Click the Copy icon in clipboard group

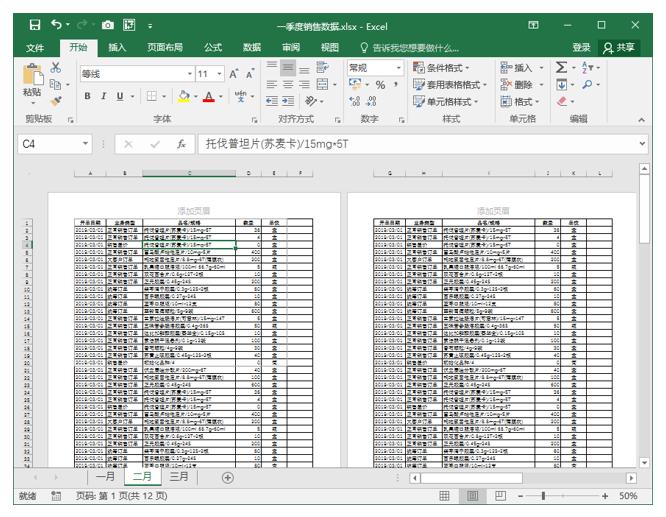tap(55, 84)
